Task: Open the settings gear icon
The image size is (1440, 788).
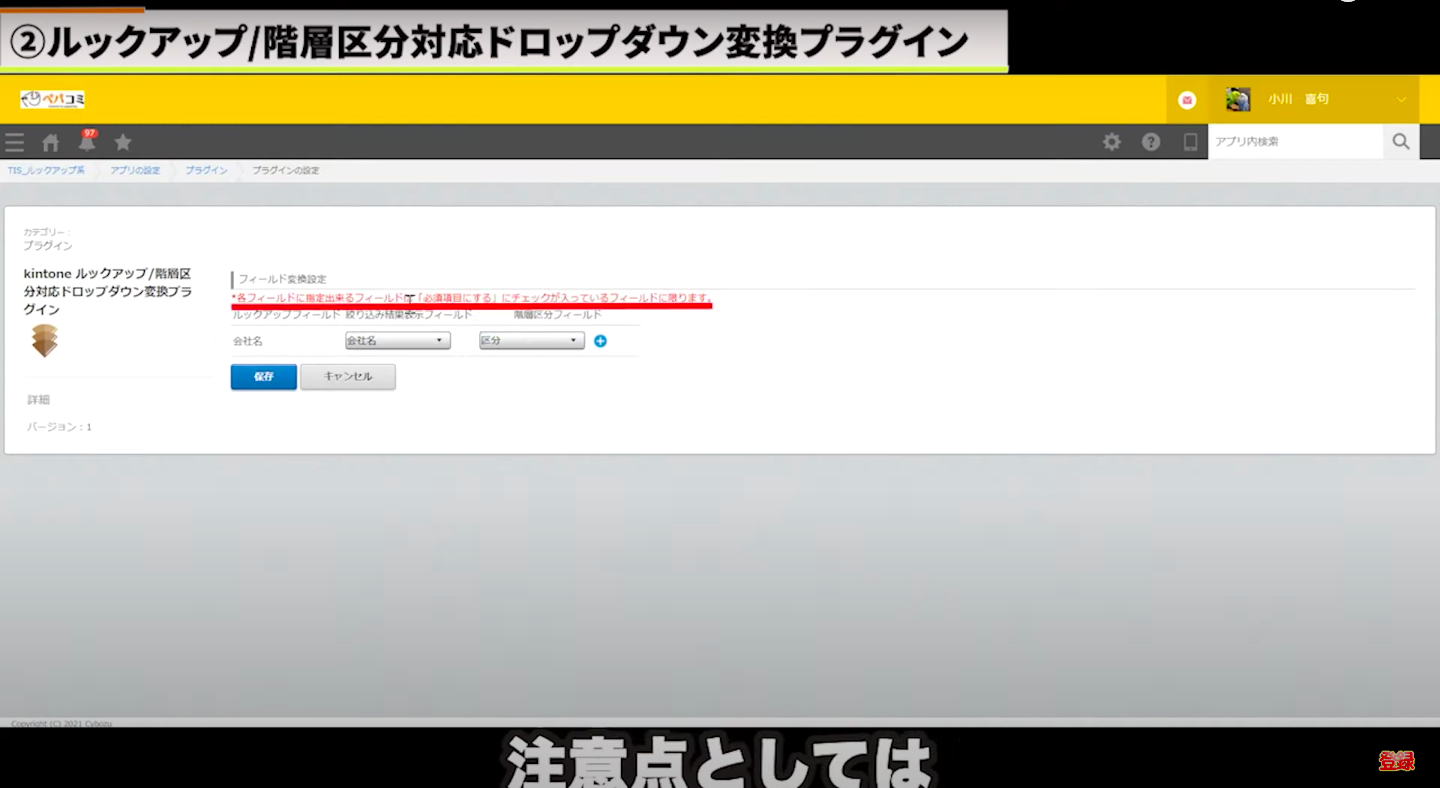Action: pyautogui.click(x=1111, y=142)
